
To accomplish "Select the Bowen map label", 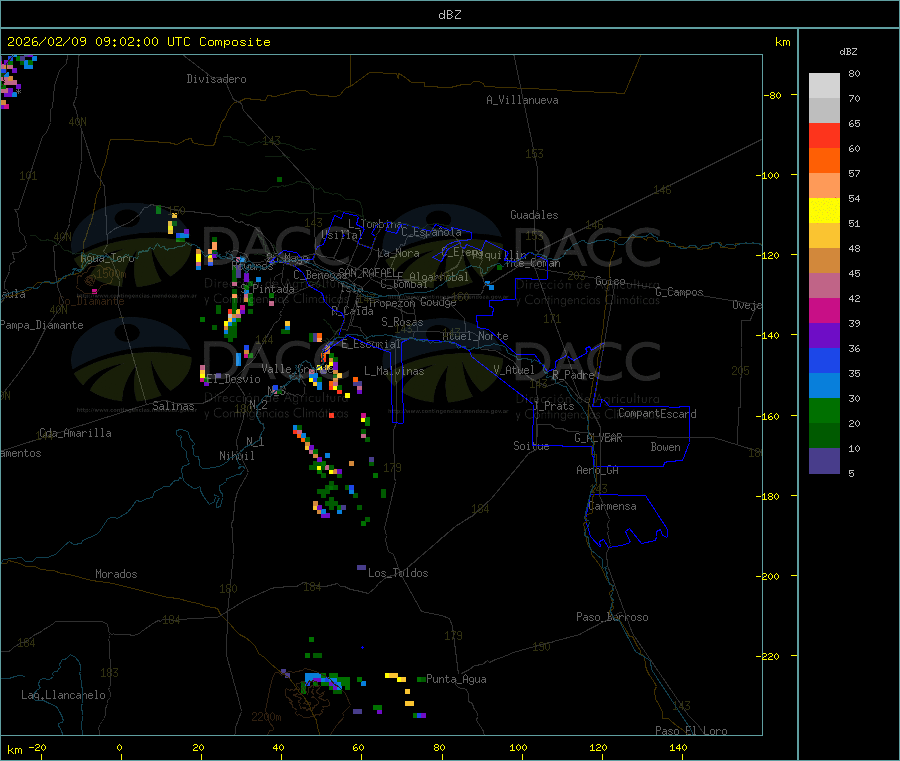I will click(665, 447).
